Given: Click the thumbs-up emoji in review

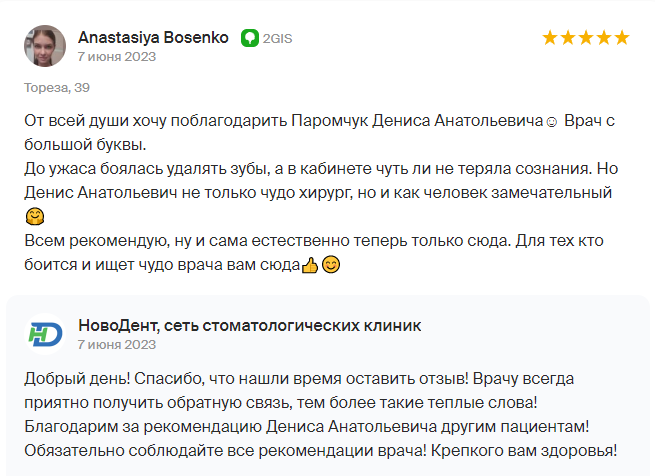Looking at the screenshot, I should (x=310, y=265).
